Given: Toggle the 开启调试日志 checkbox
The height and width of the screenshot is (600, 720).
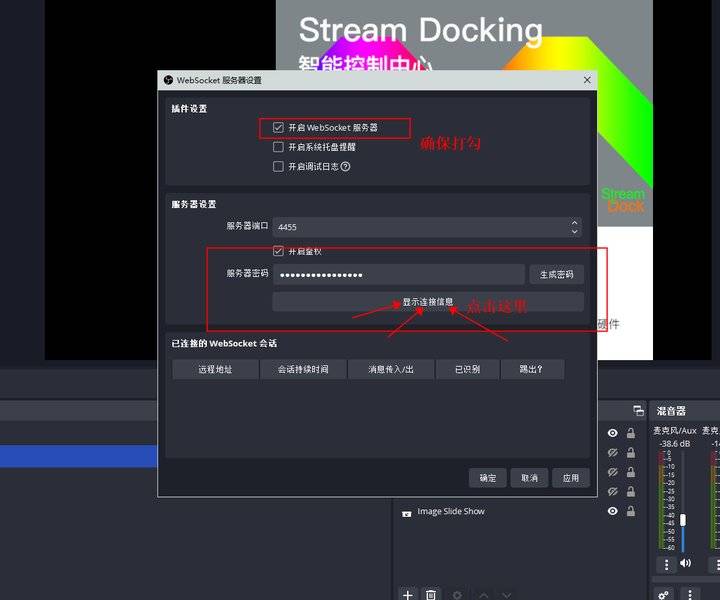Looking at the screenshot, I should tap(278, 166).
